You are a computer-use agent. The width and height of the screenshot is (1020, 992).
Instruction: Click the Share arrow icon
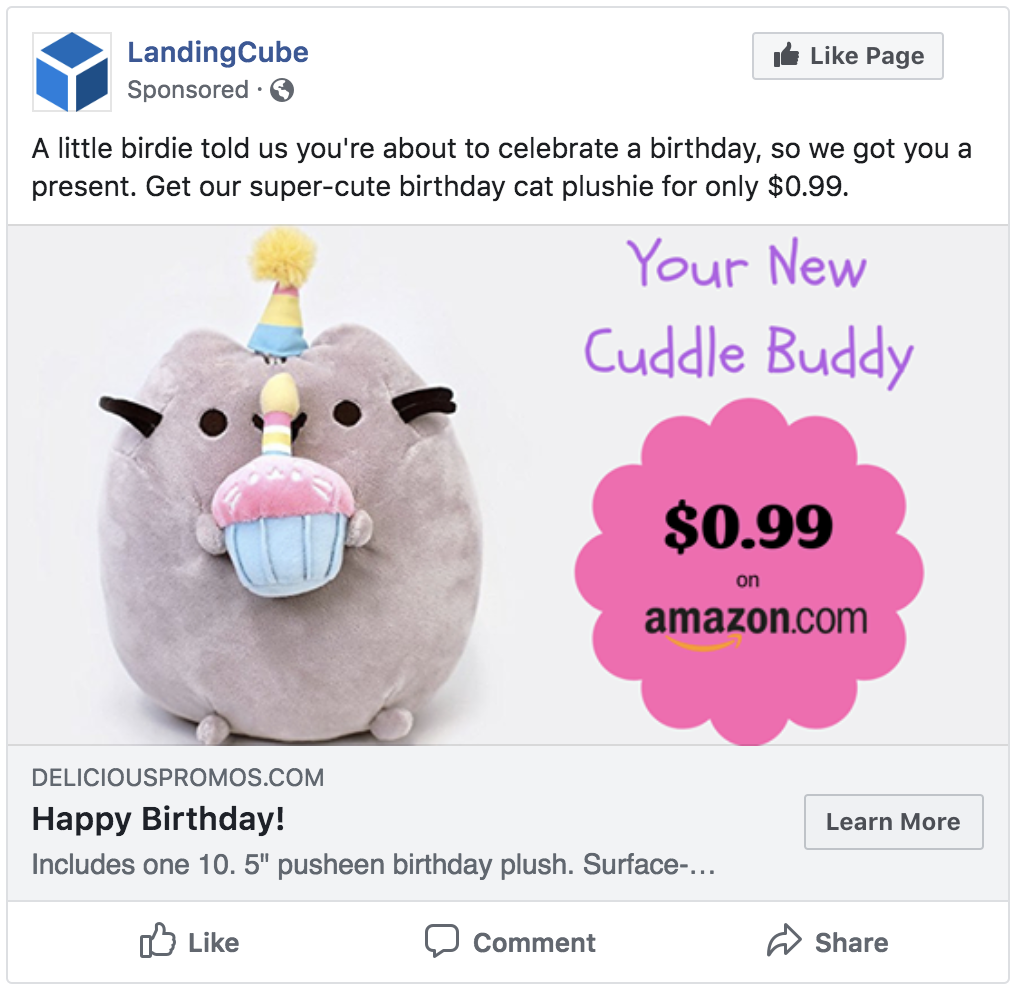click(784, 942)
